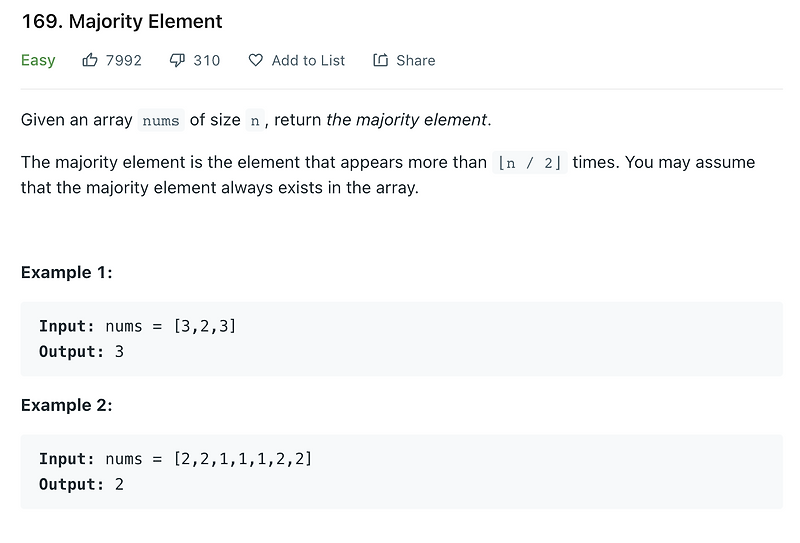The width and height of the screenshot is (800, 543).
Task: Select the 7992 likes count
Action: (123, 60)
